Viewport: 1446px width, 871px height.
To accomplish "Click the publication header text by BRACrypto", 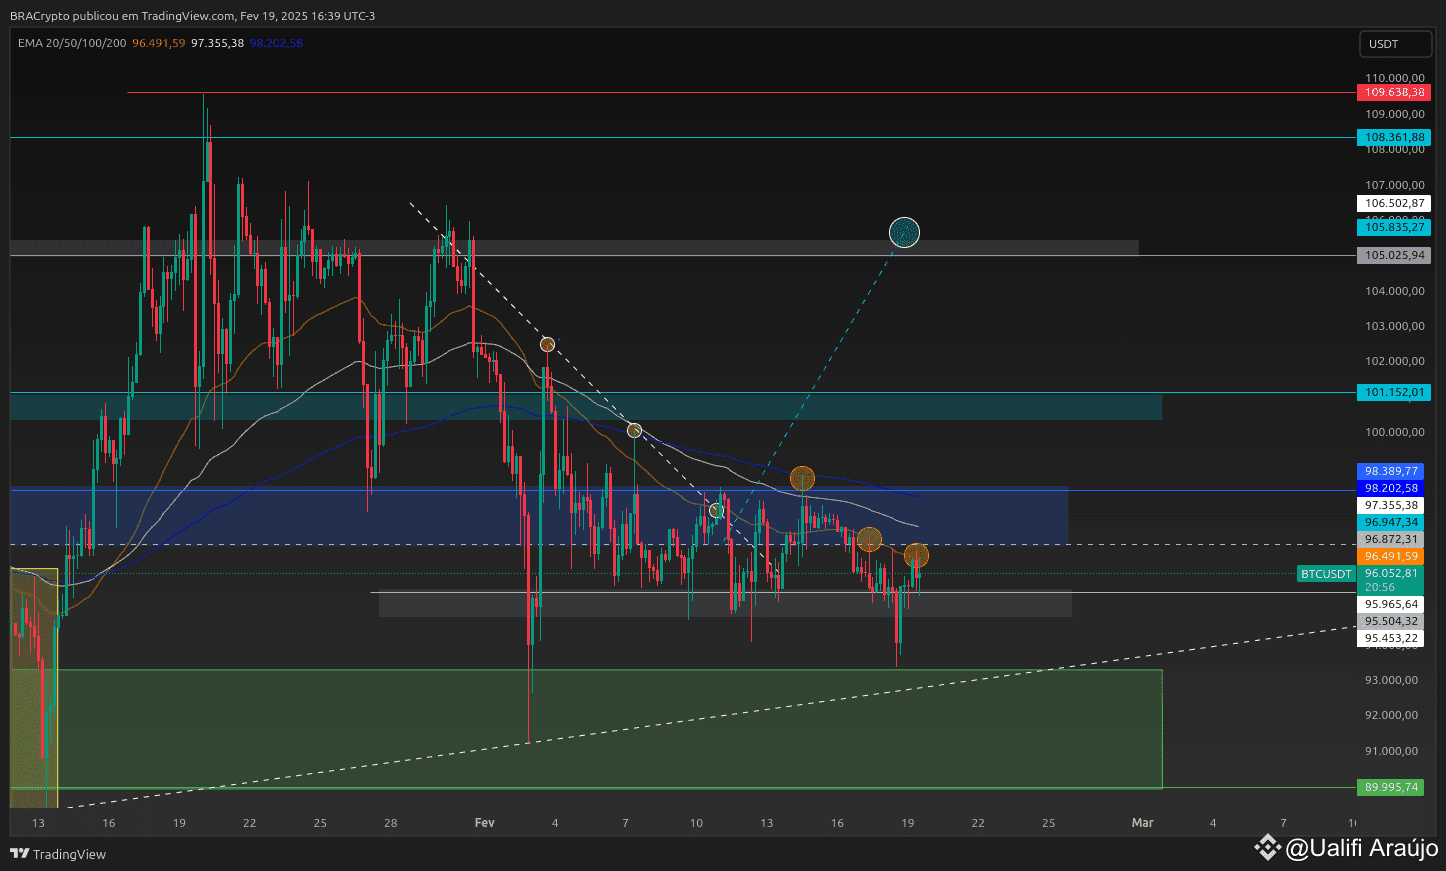I will (x=193, y=16).
